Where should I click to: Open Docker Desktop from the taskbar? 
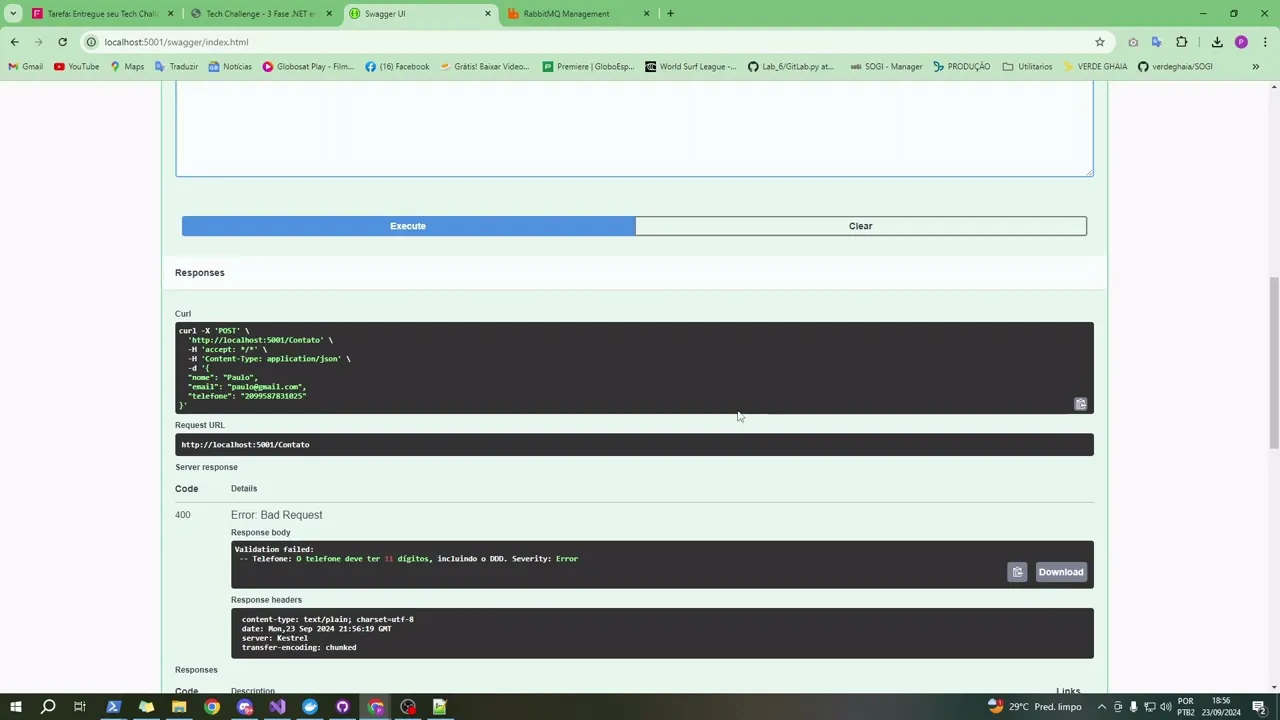click(x=310, y=707)
